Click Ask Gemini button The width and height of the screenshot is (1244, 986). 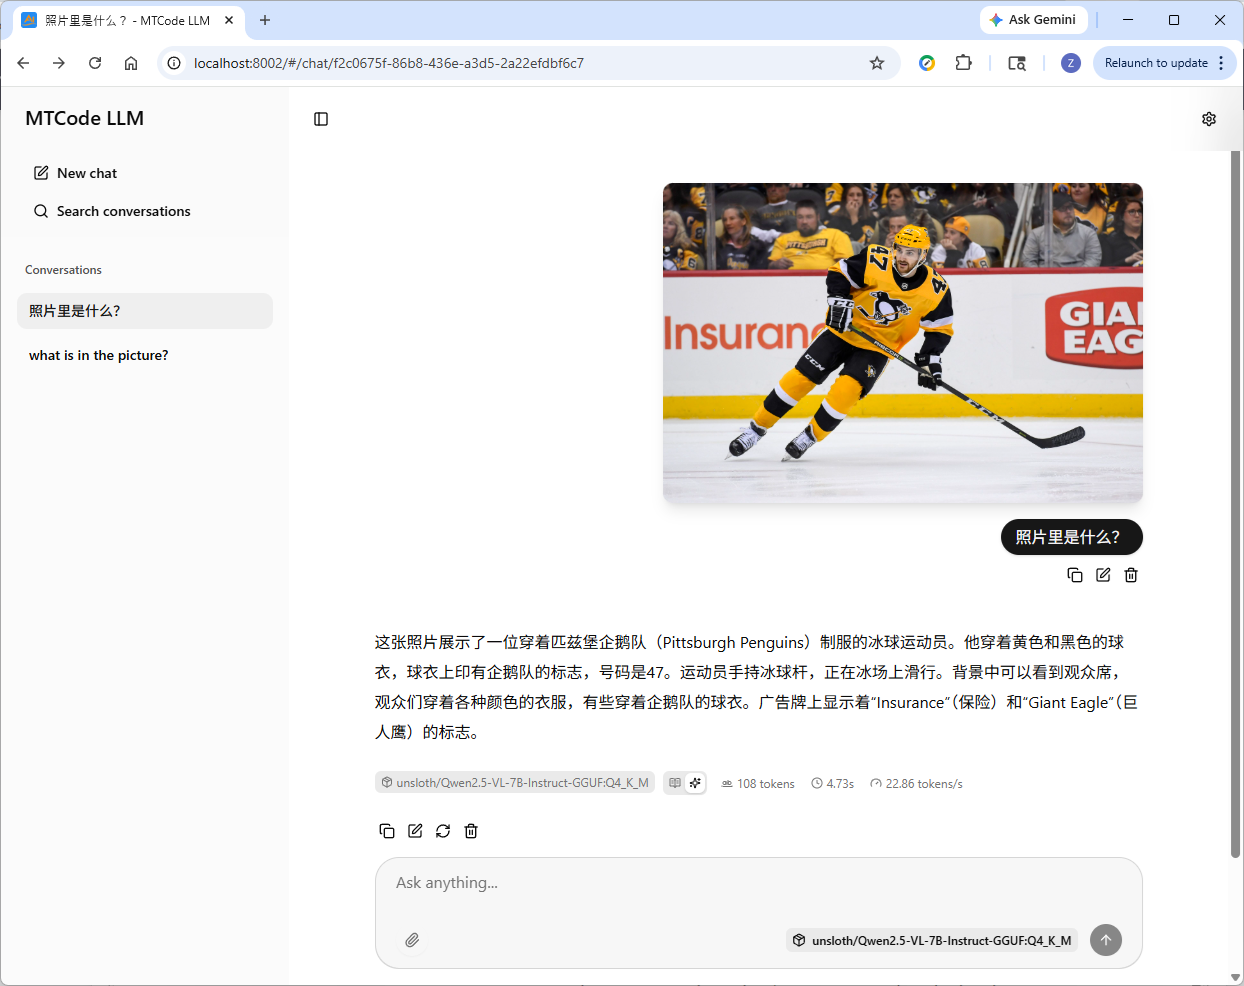point(1033,20)
